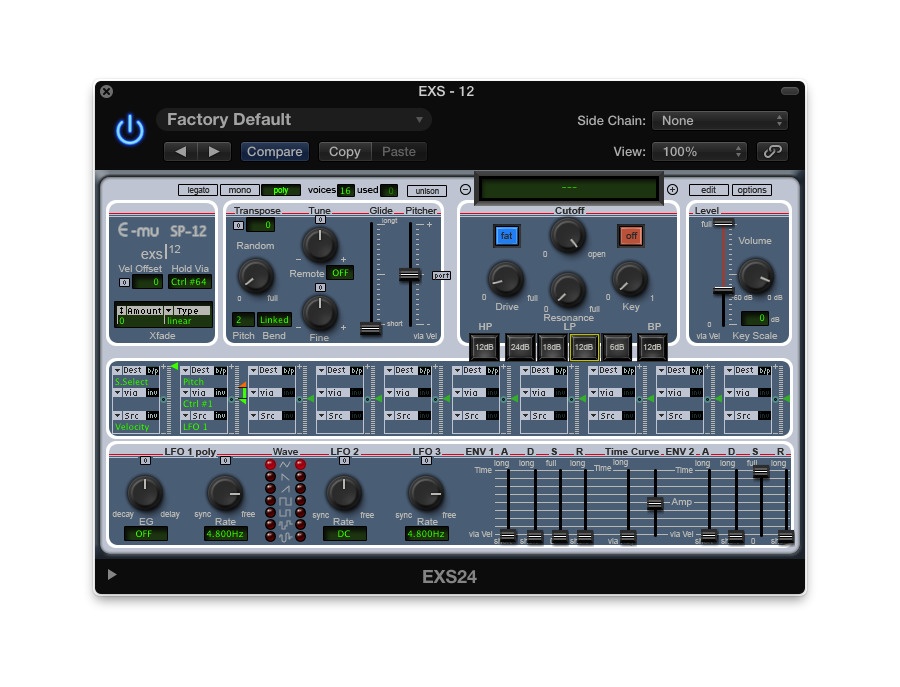Toggle via inv in the Pitch slot

click(x=220, y=393)
